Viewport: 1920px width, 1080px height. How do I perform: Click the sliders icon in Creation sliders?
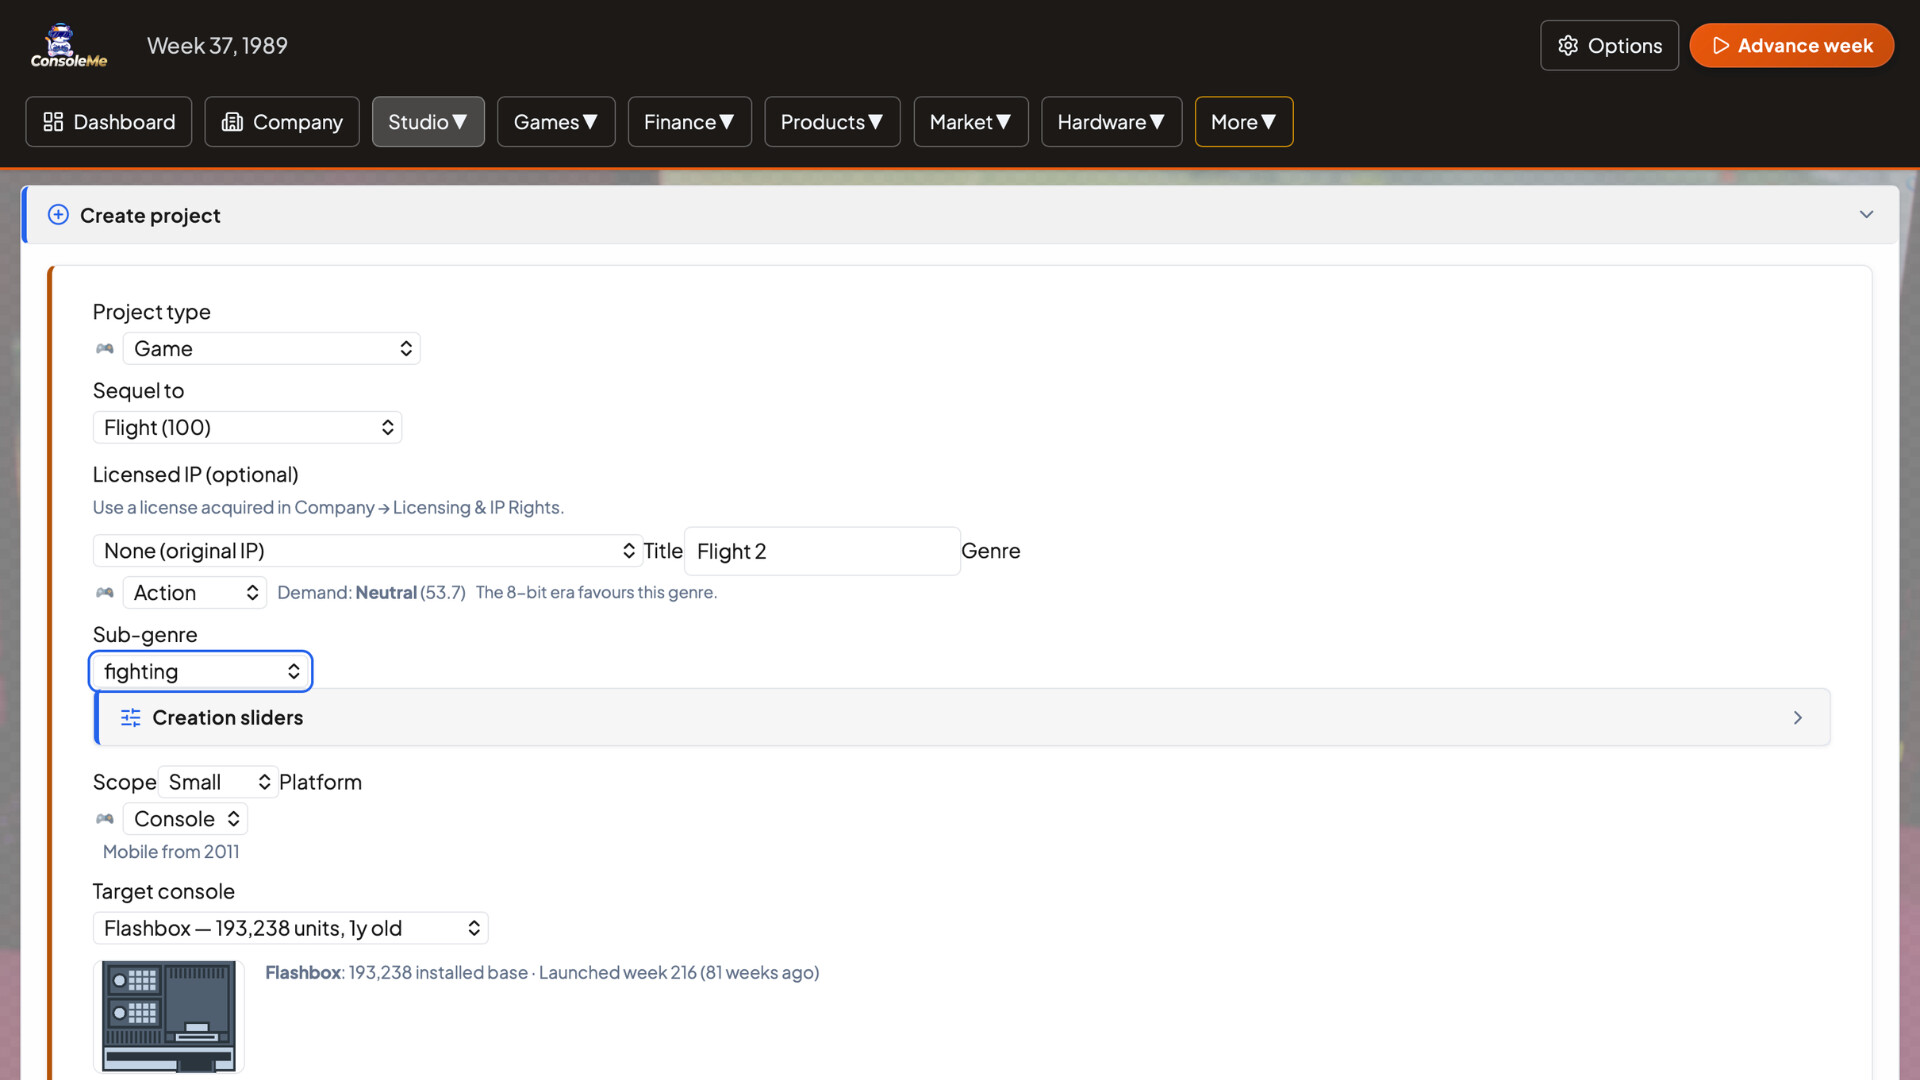click(130, 717)
